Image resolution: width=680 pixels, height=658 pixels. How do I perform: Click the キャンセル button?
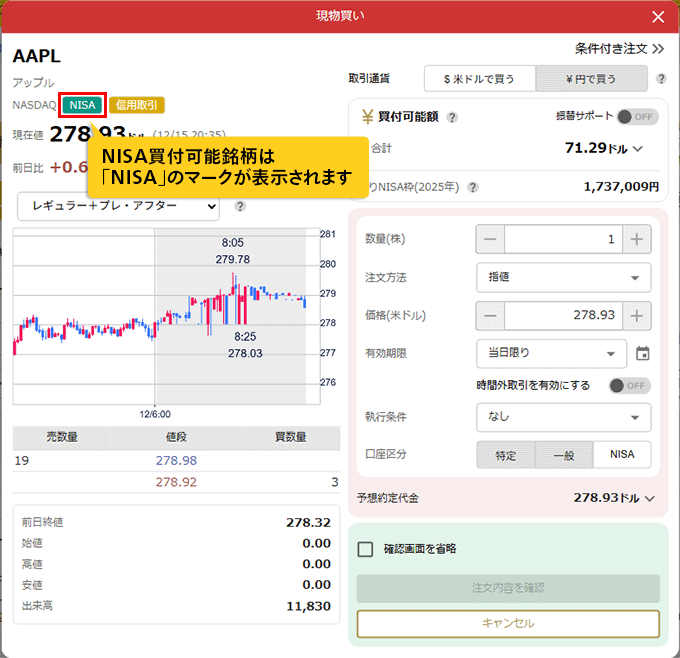pyautogui.click(x=508, y=623)
